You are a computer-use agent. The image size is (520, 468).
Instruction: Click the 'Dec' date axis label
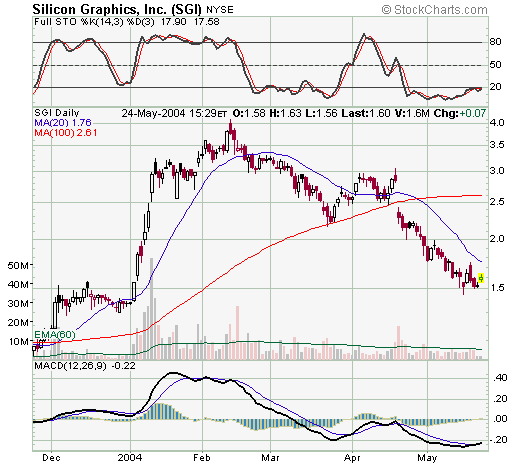(51, 458)
